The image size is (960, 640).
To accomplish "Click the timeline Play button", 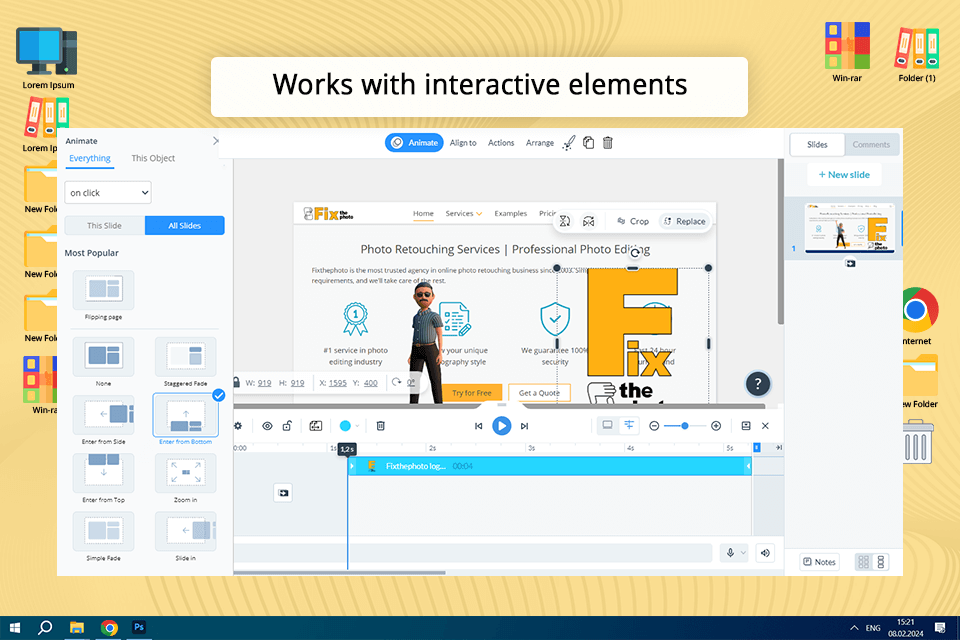I will tap(501, 426).
